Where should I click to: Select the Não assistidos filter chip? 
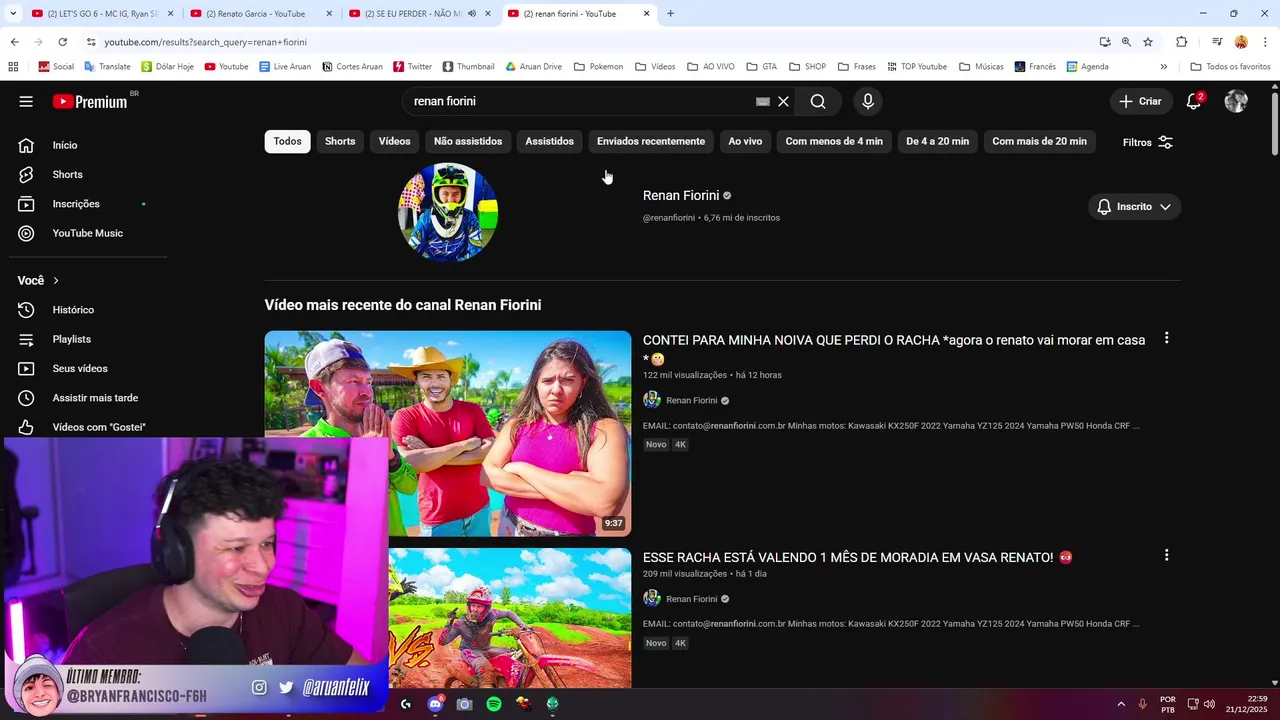468,141
